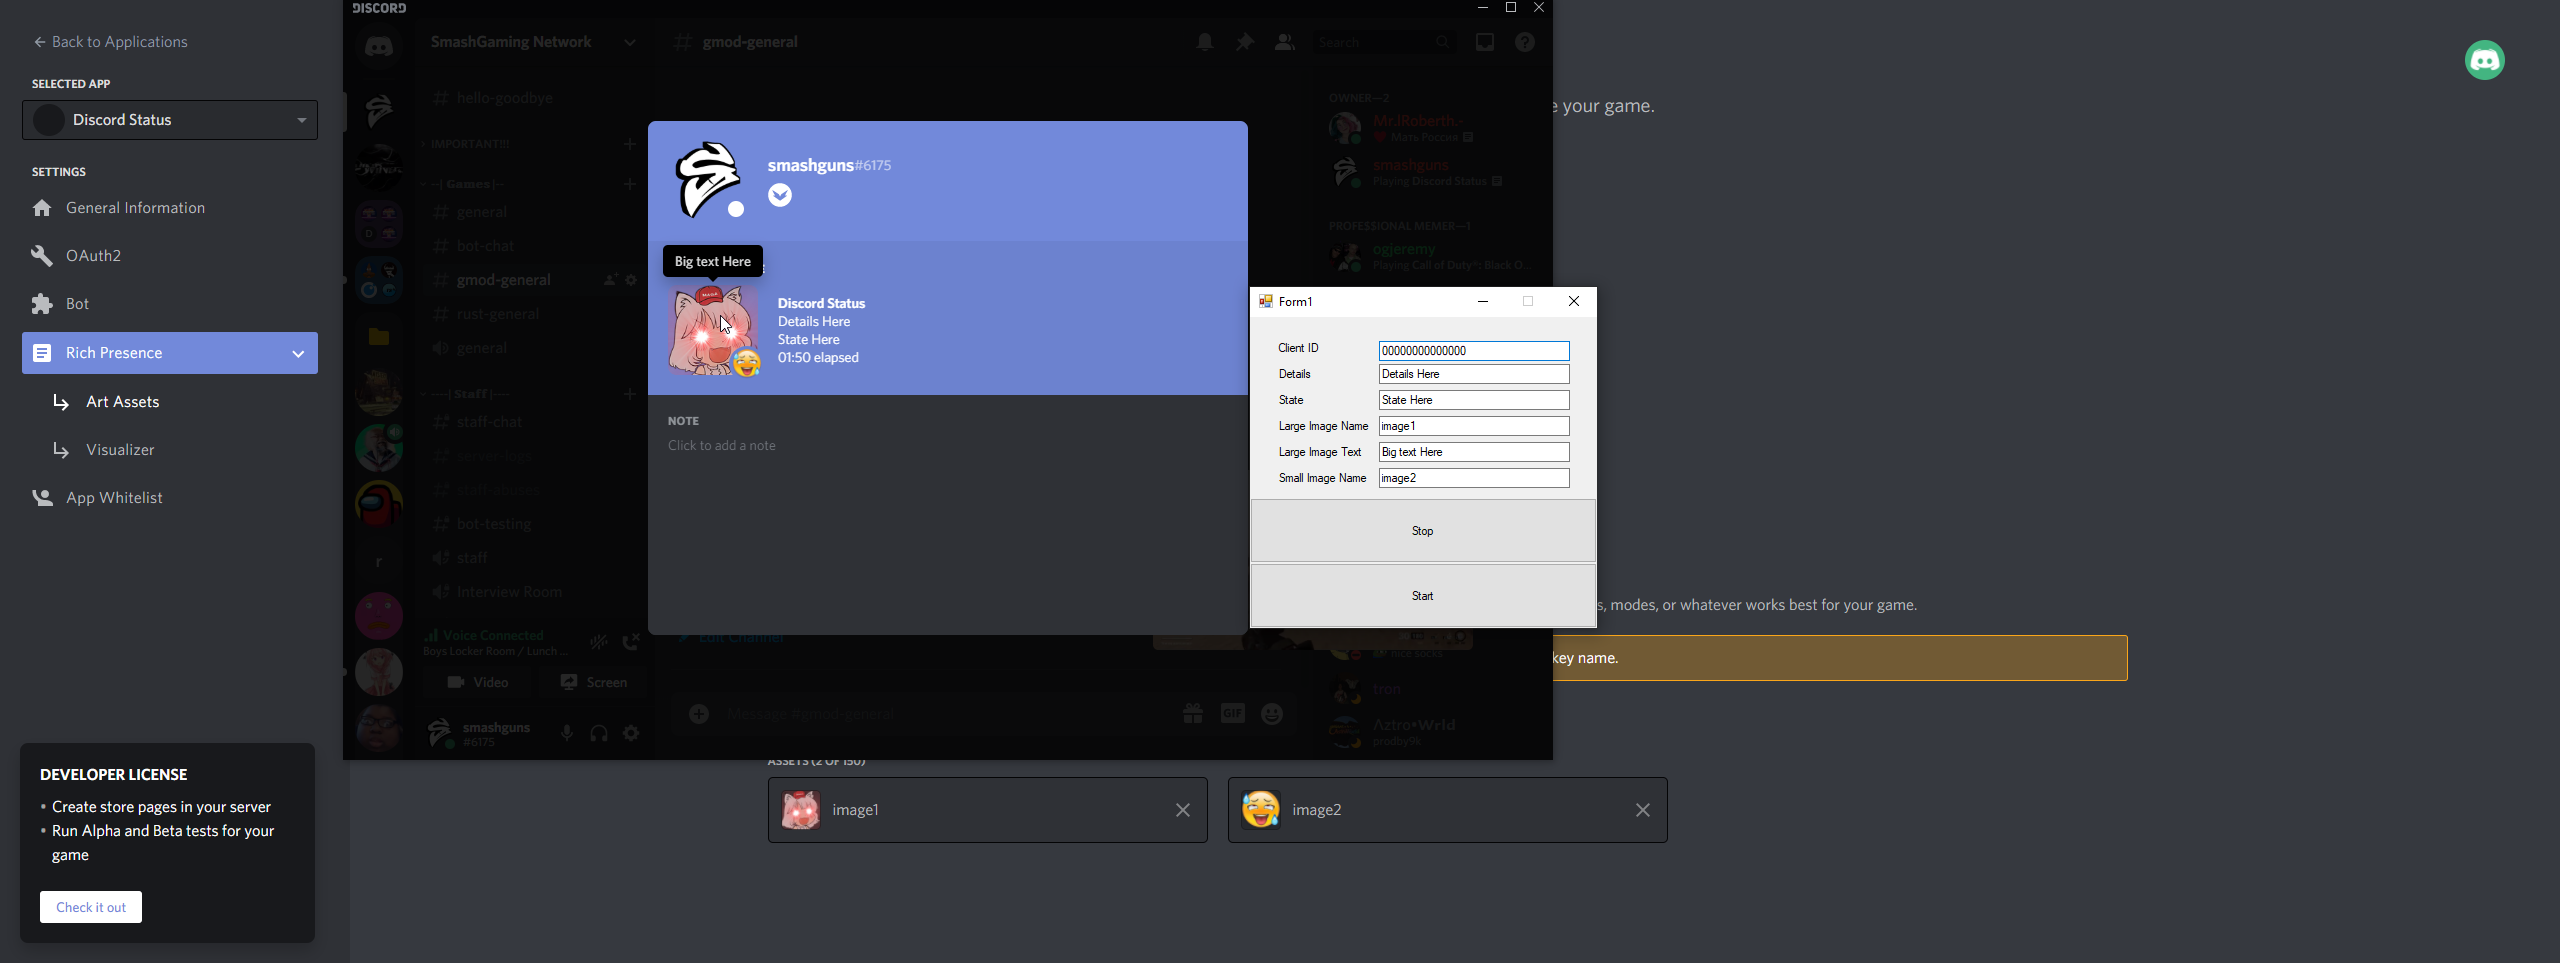The height and width of the screenshot is (963, 2560).
Task: Click the Client ID input field
Action: [1474, 351]
